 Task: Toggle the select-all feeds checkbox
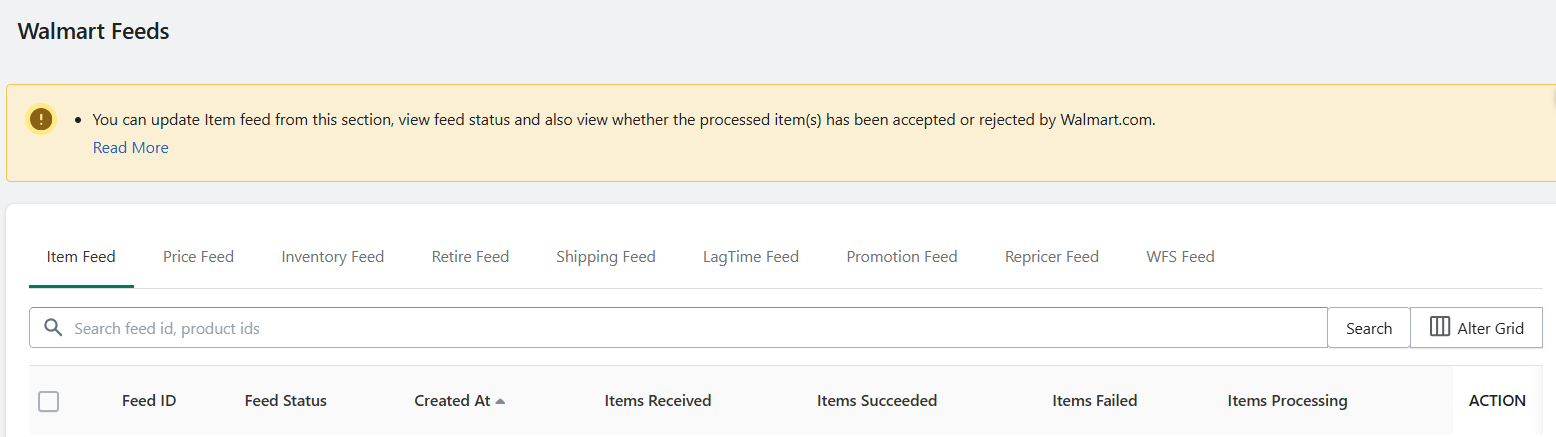click(x=48, y=401)
